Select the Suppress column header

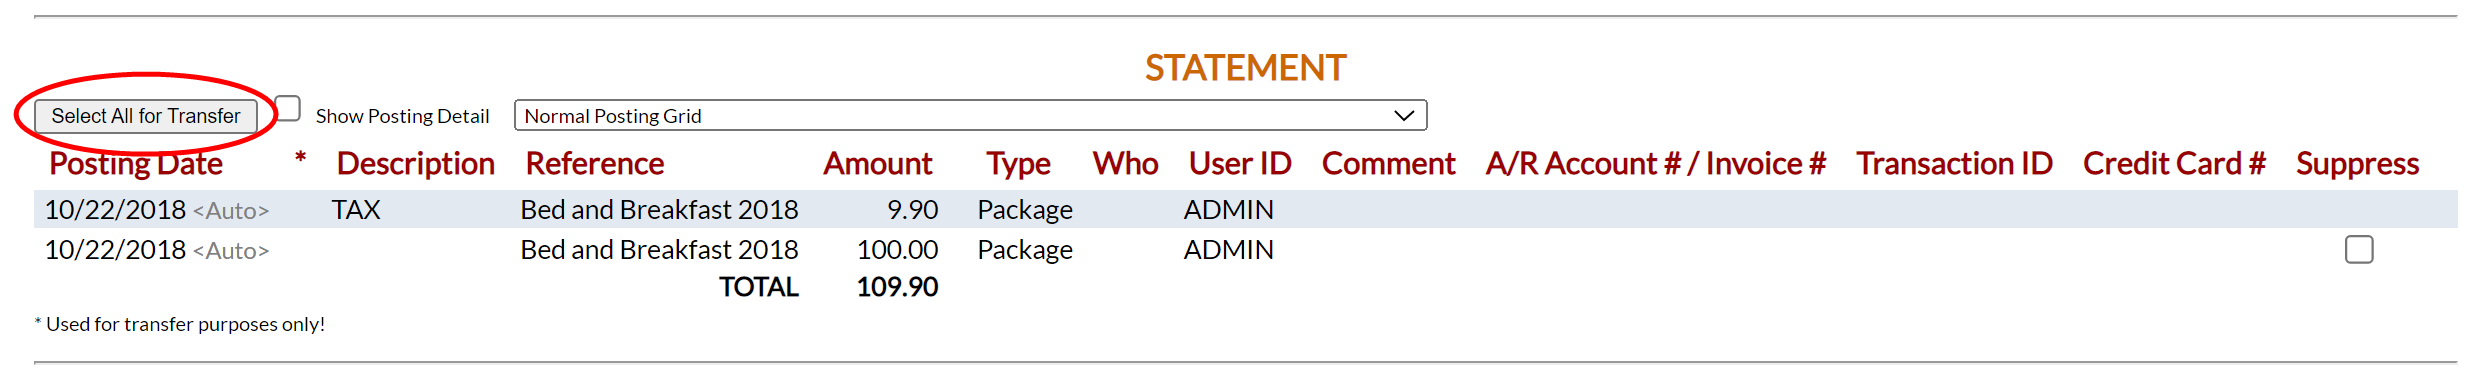(2357, 164)
